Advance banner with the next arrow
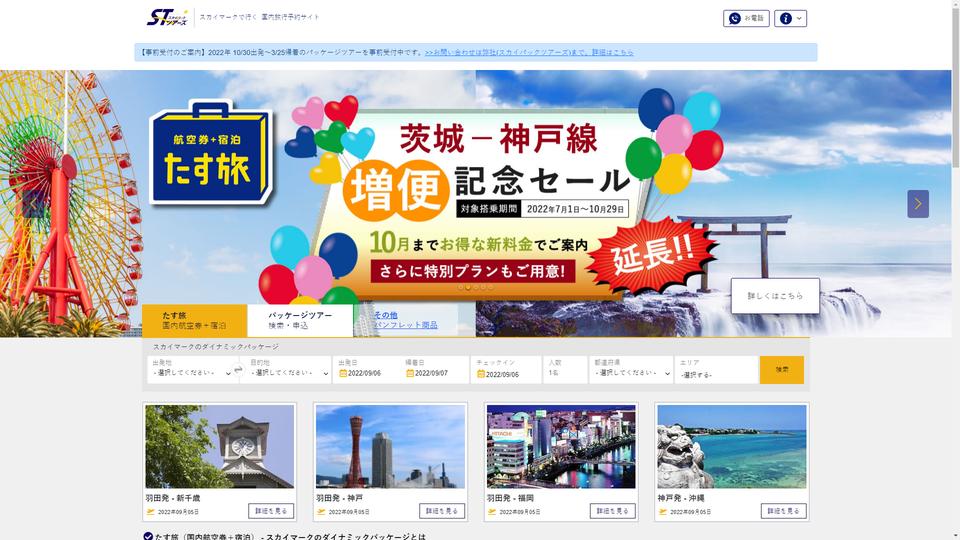 point(918,204)
